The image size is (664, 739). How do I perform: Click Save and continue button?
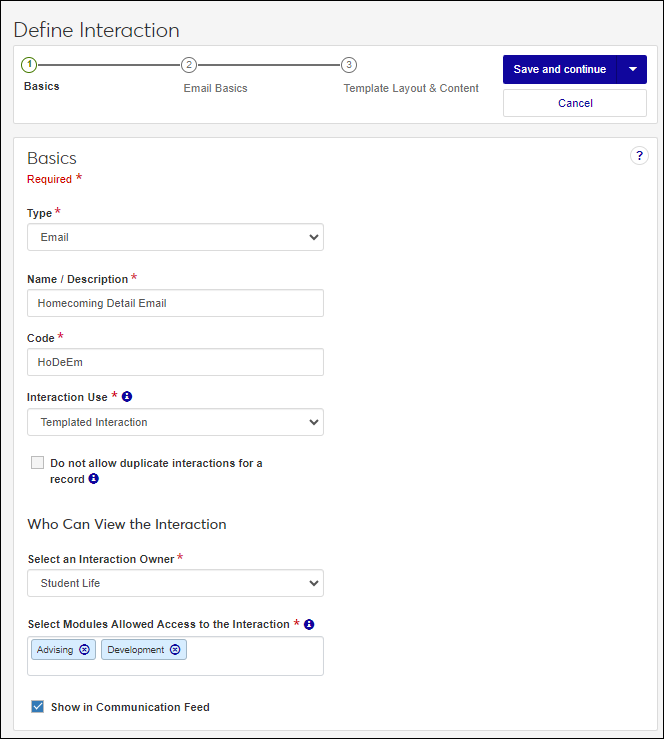tap(559, 70)
